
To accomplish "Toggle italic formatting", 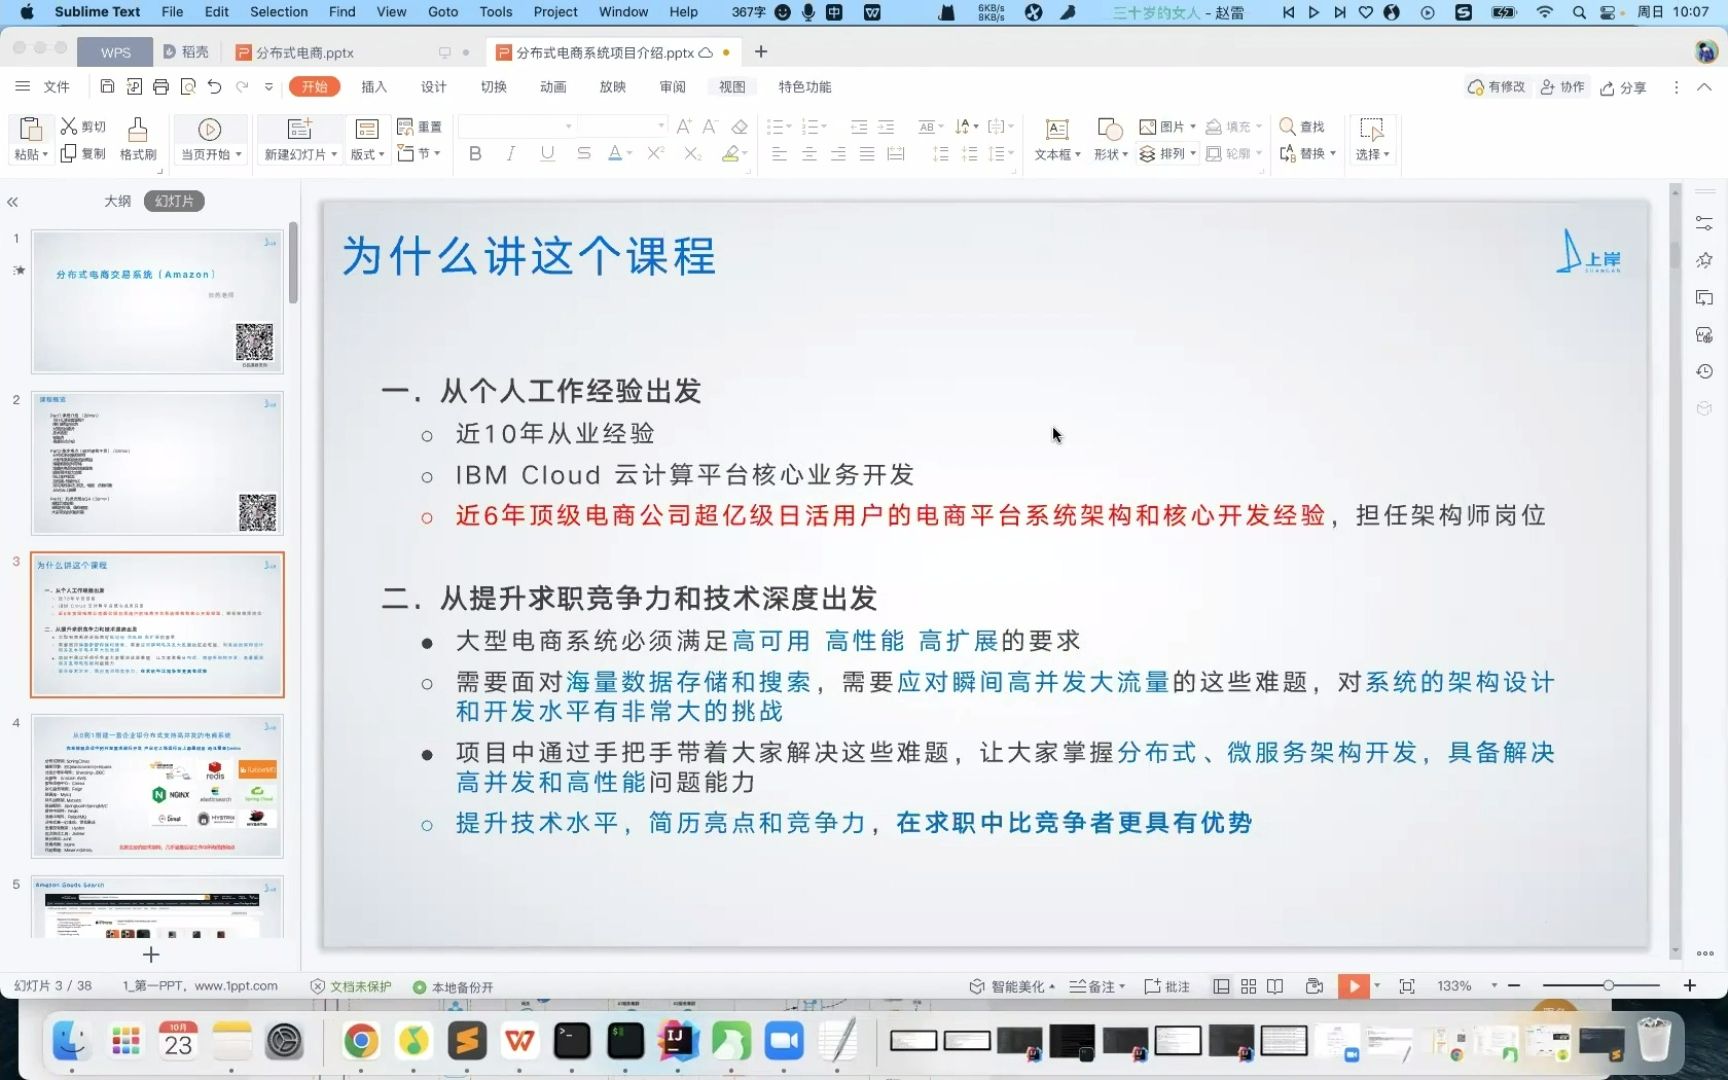I will point(510,153).
